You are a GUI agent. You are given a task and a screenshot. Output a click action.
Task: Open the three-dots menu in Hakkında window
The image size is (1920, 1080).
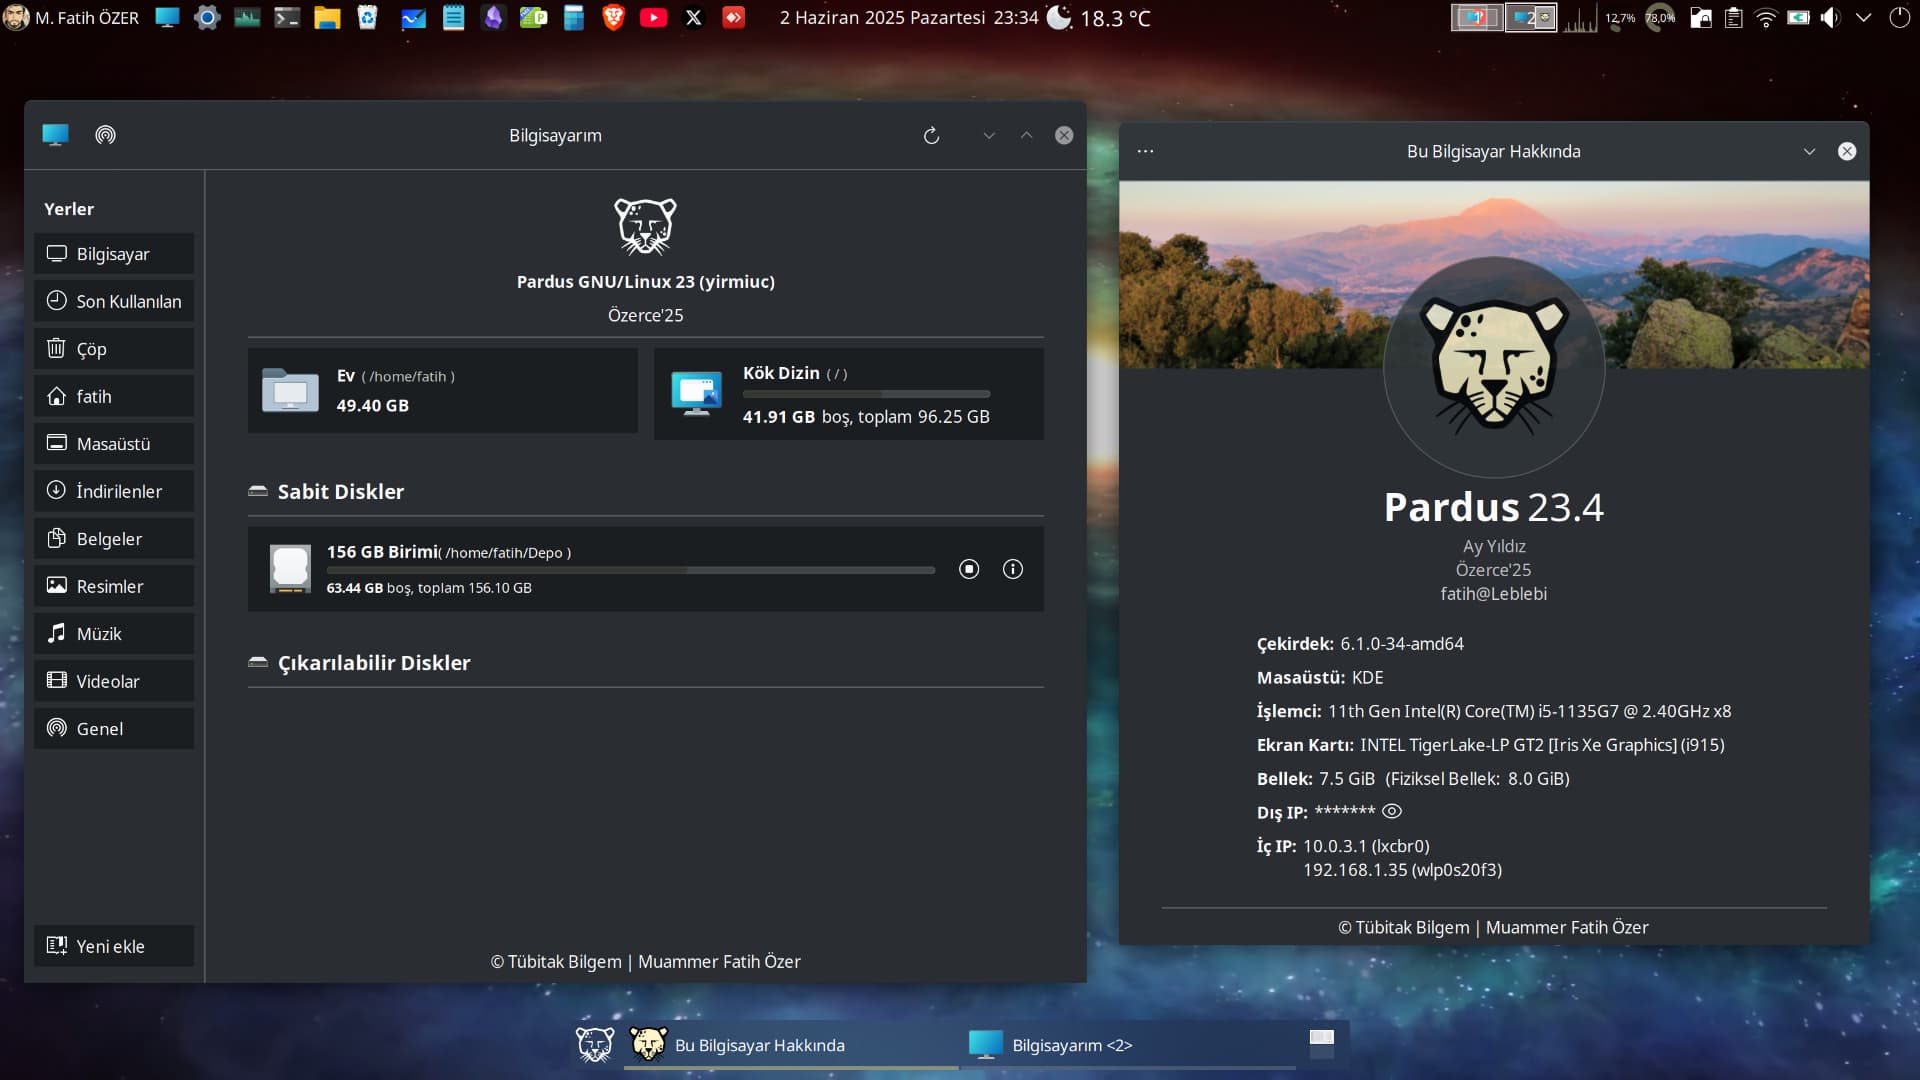point(1146,151)
